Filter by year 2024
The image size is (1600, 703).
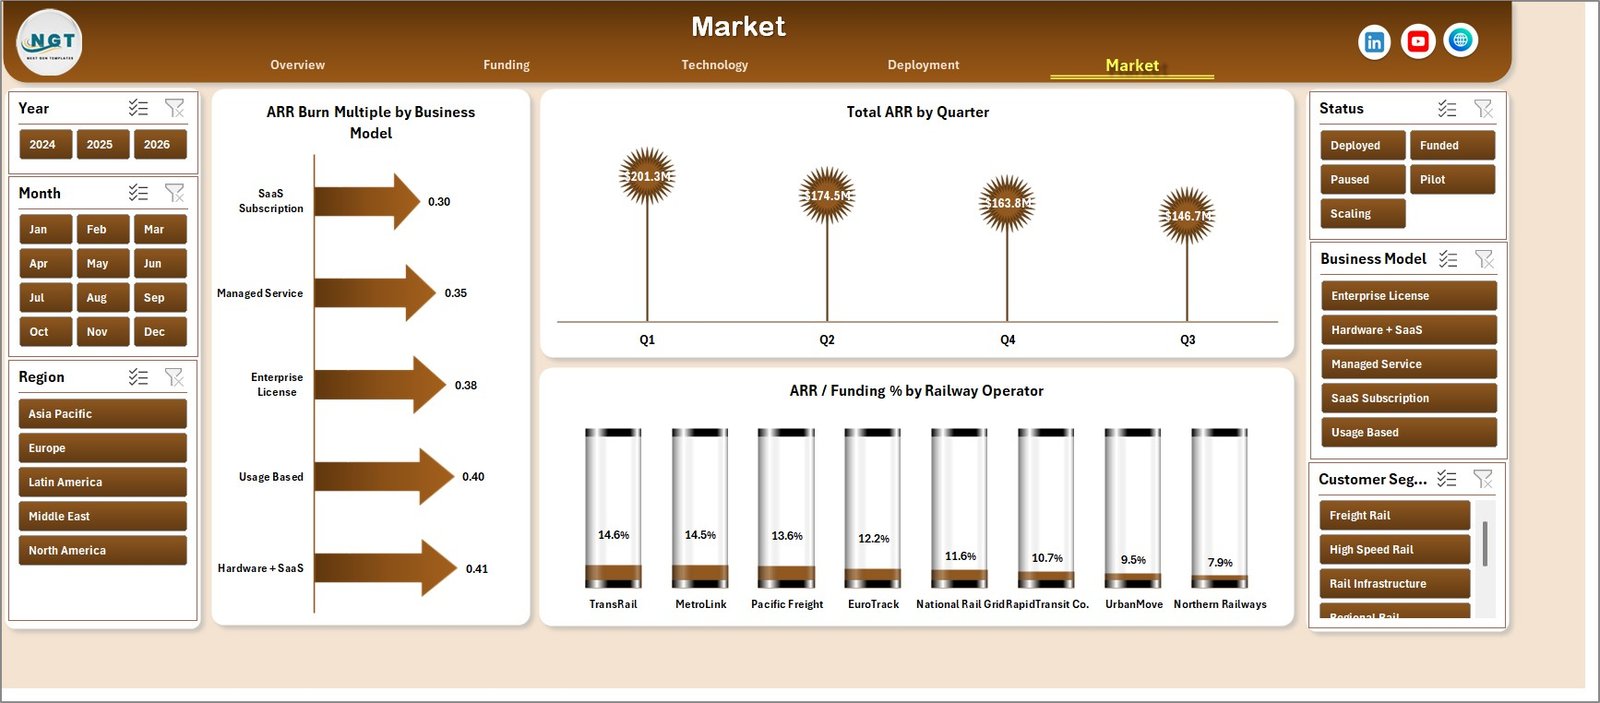(45, 144)
